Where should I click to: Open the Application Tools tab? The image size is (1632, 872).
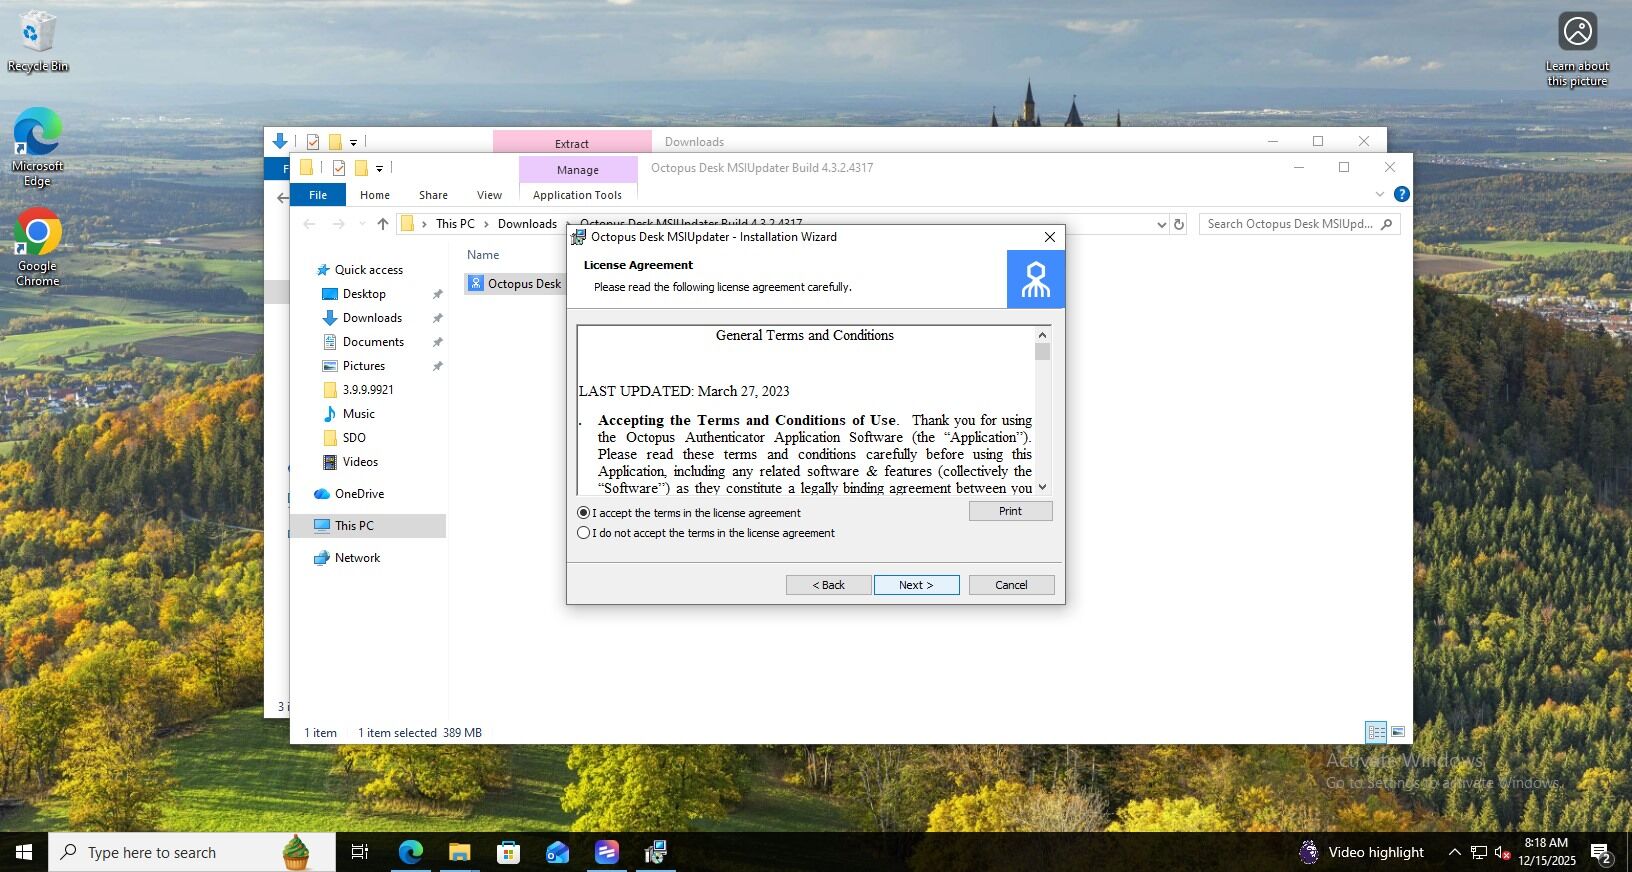(577, 195)
